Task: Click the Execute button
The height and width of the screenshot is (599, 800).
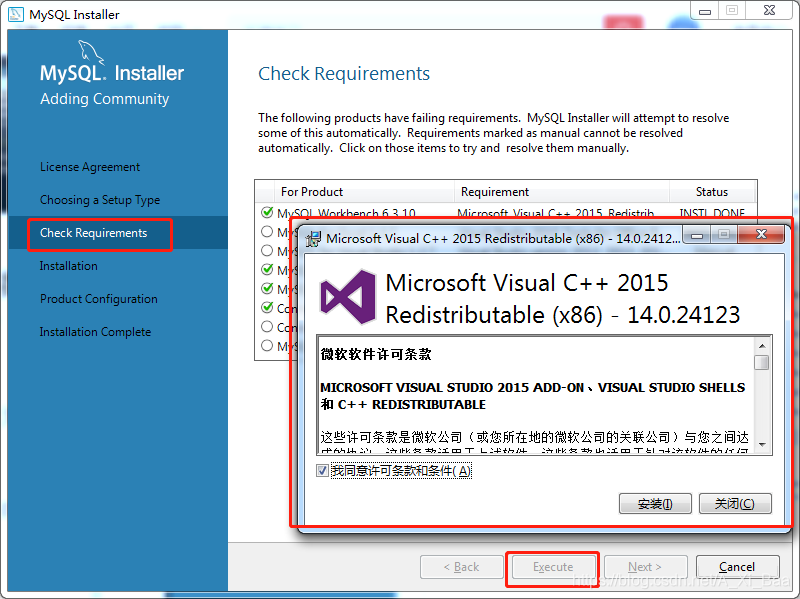Action: (553, 567)
